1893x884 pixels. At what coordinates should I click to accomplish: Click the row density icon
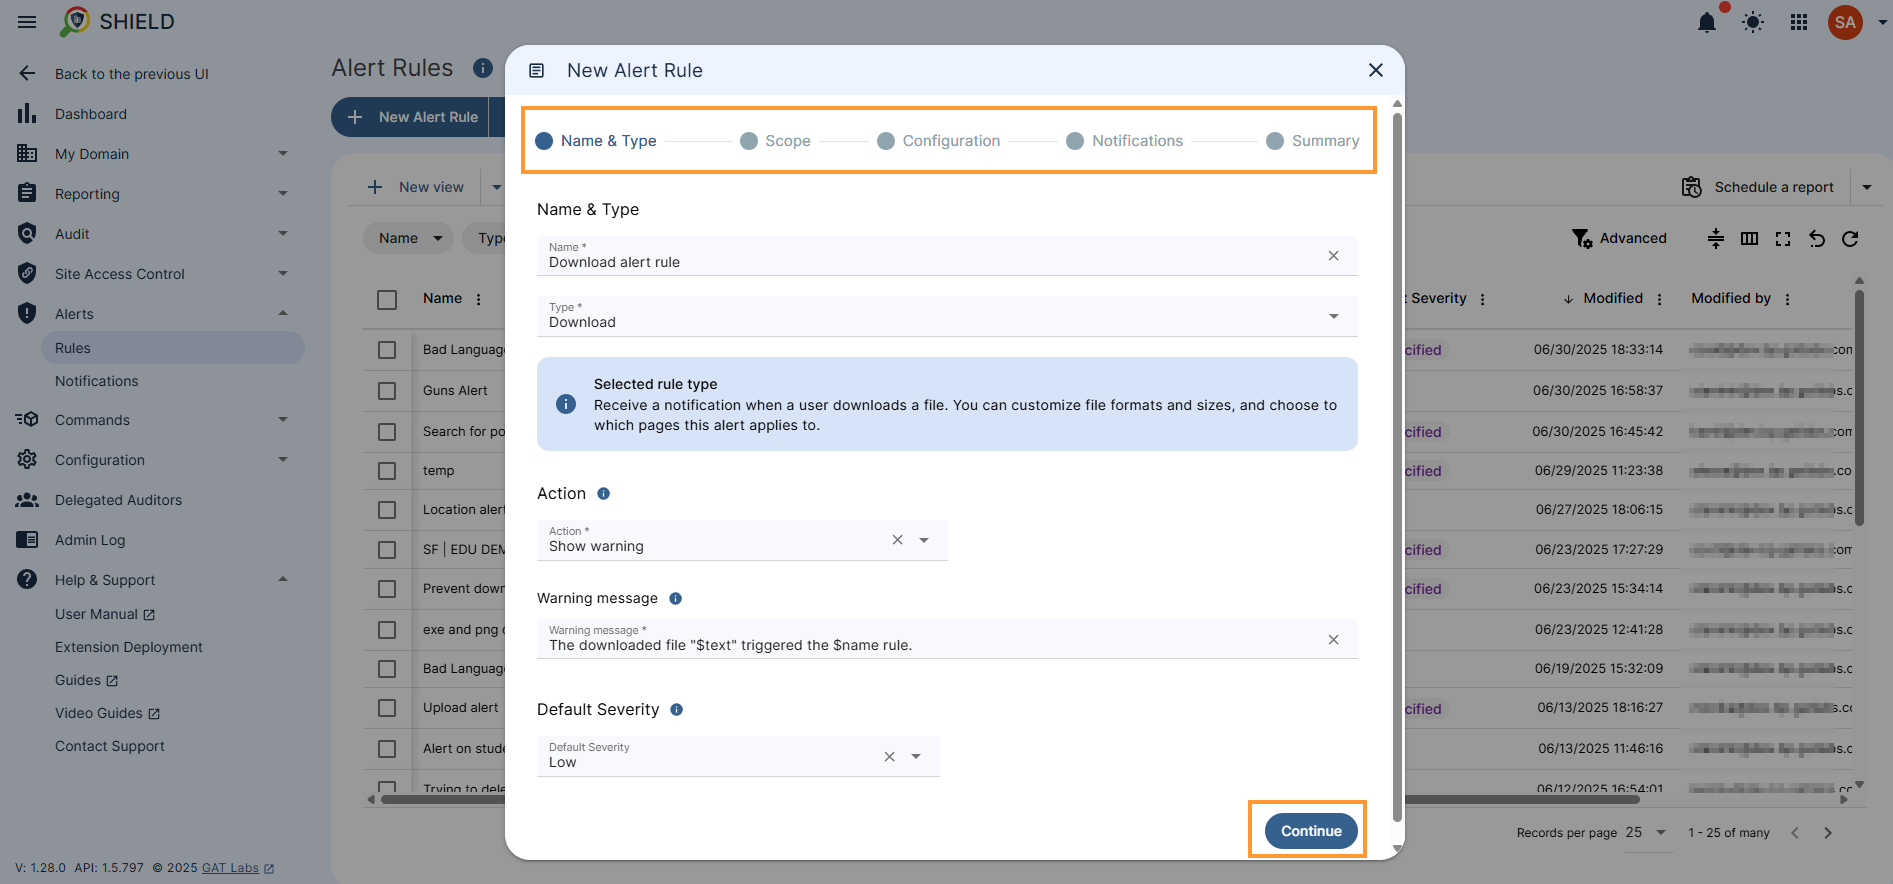coord(1715,238)
